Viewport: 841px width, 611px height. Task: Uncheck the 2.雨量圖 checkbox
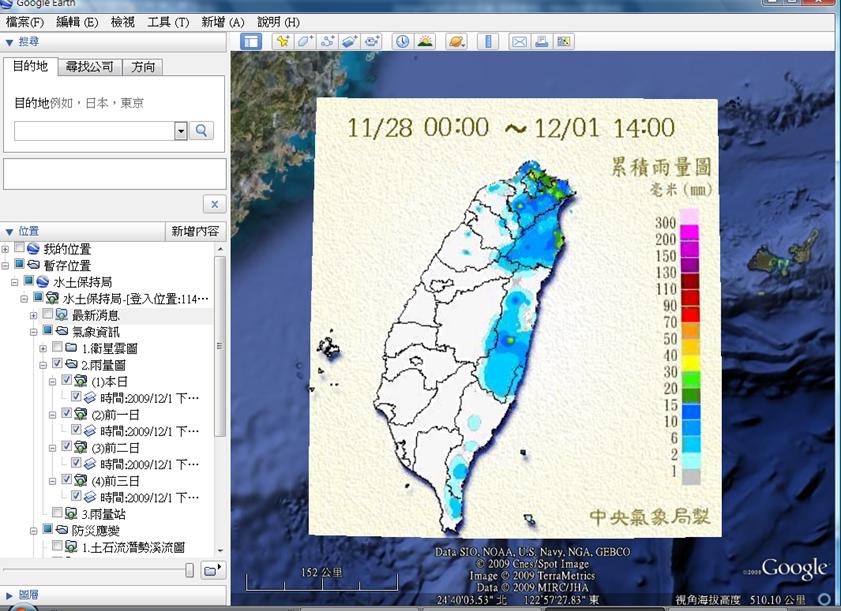[57, 364]
